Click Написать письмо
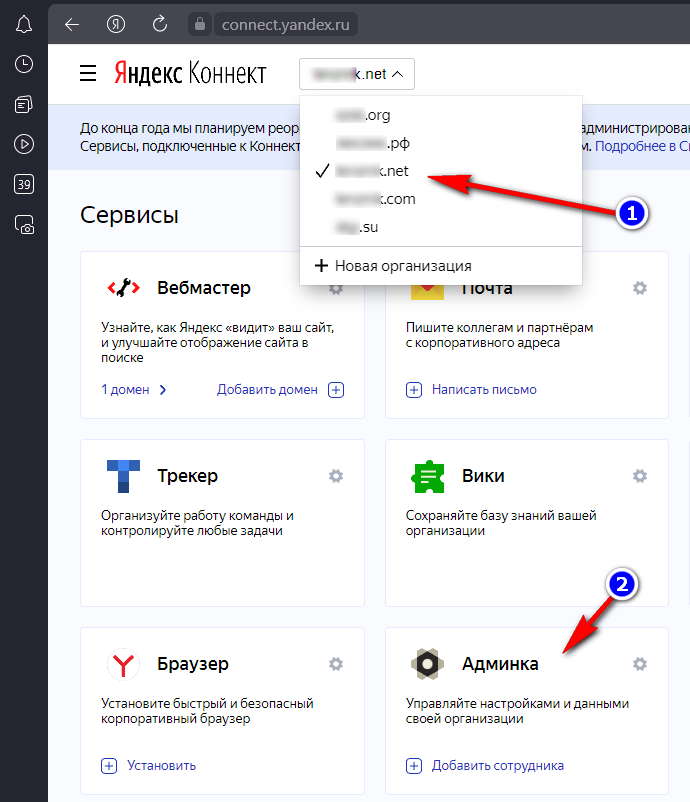The height and width of the screenshot is (802, 690). coord(484,390)
